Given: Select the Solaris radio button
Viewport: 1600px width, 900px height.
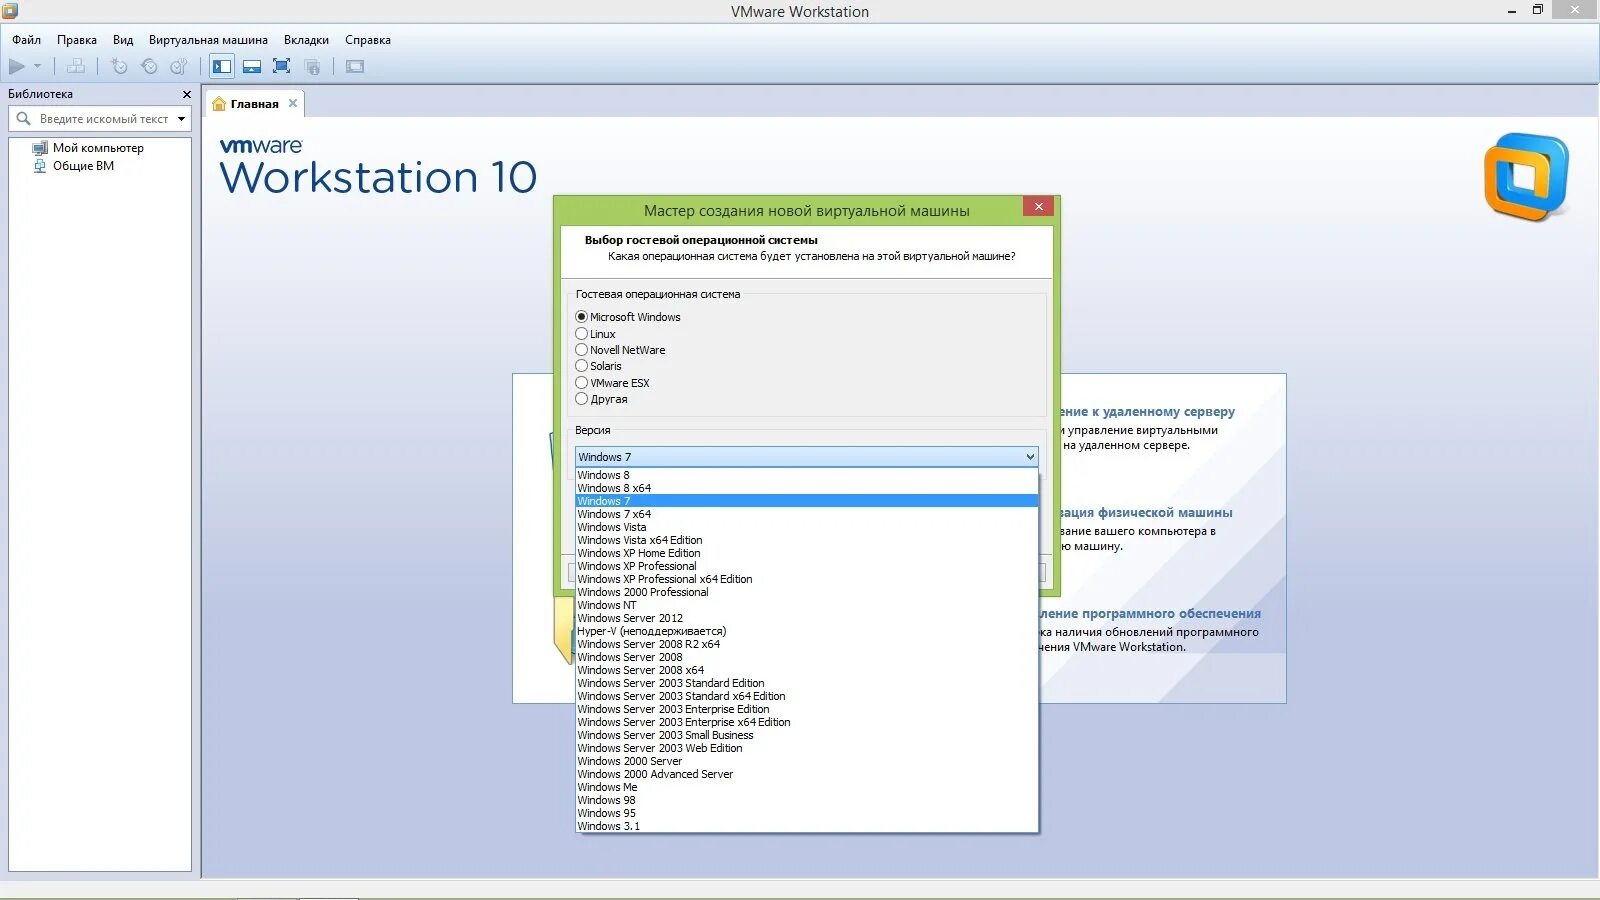Looking at the screenshot, I should click(581, 366).
